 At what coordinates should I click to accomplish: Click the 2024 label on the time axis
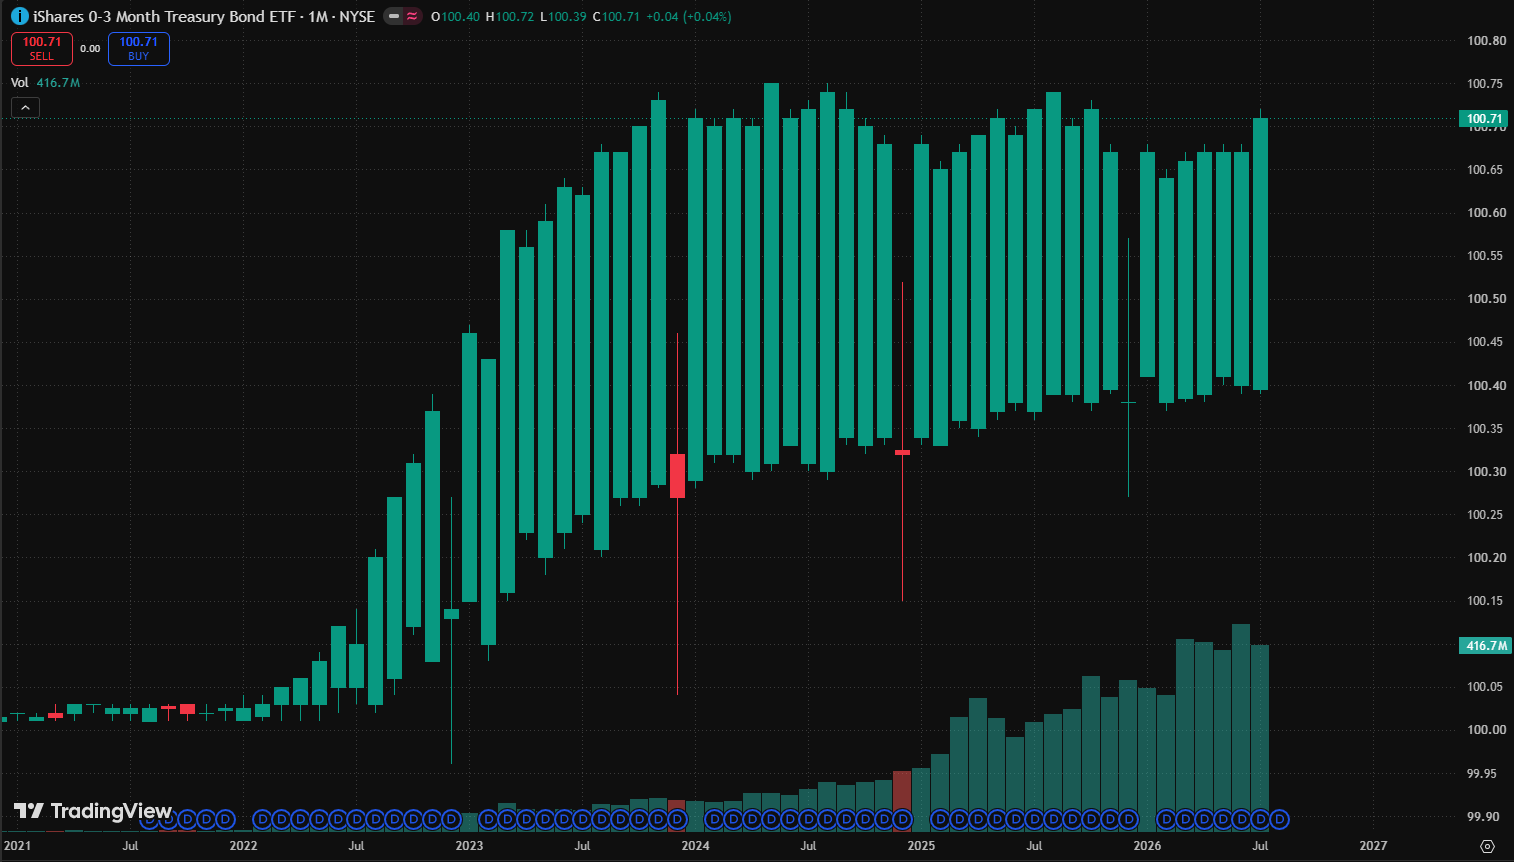[695, 846]
